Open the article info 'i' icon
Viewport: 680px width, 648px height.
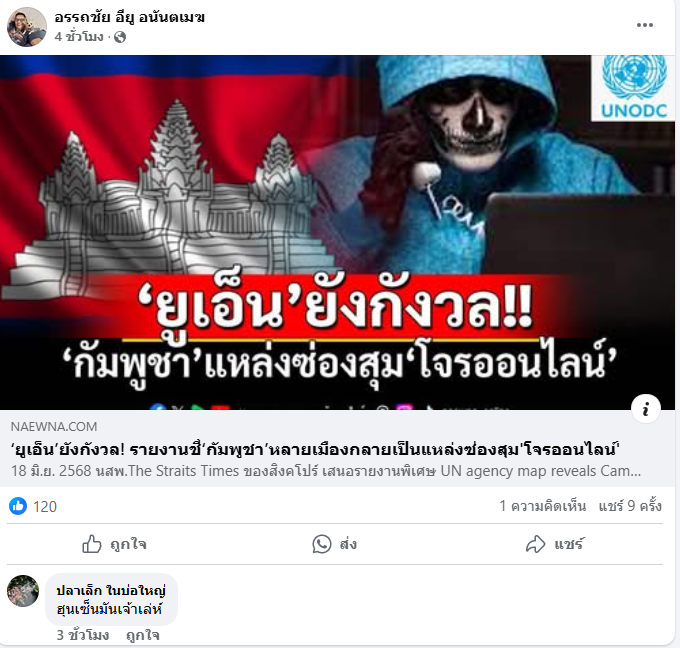tap(646, 409)
